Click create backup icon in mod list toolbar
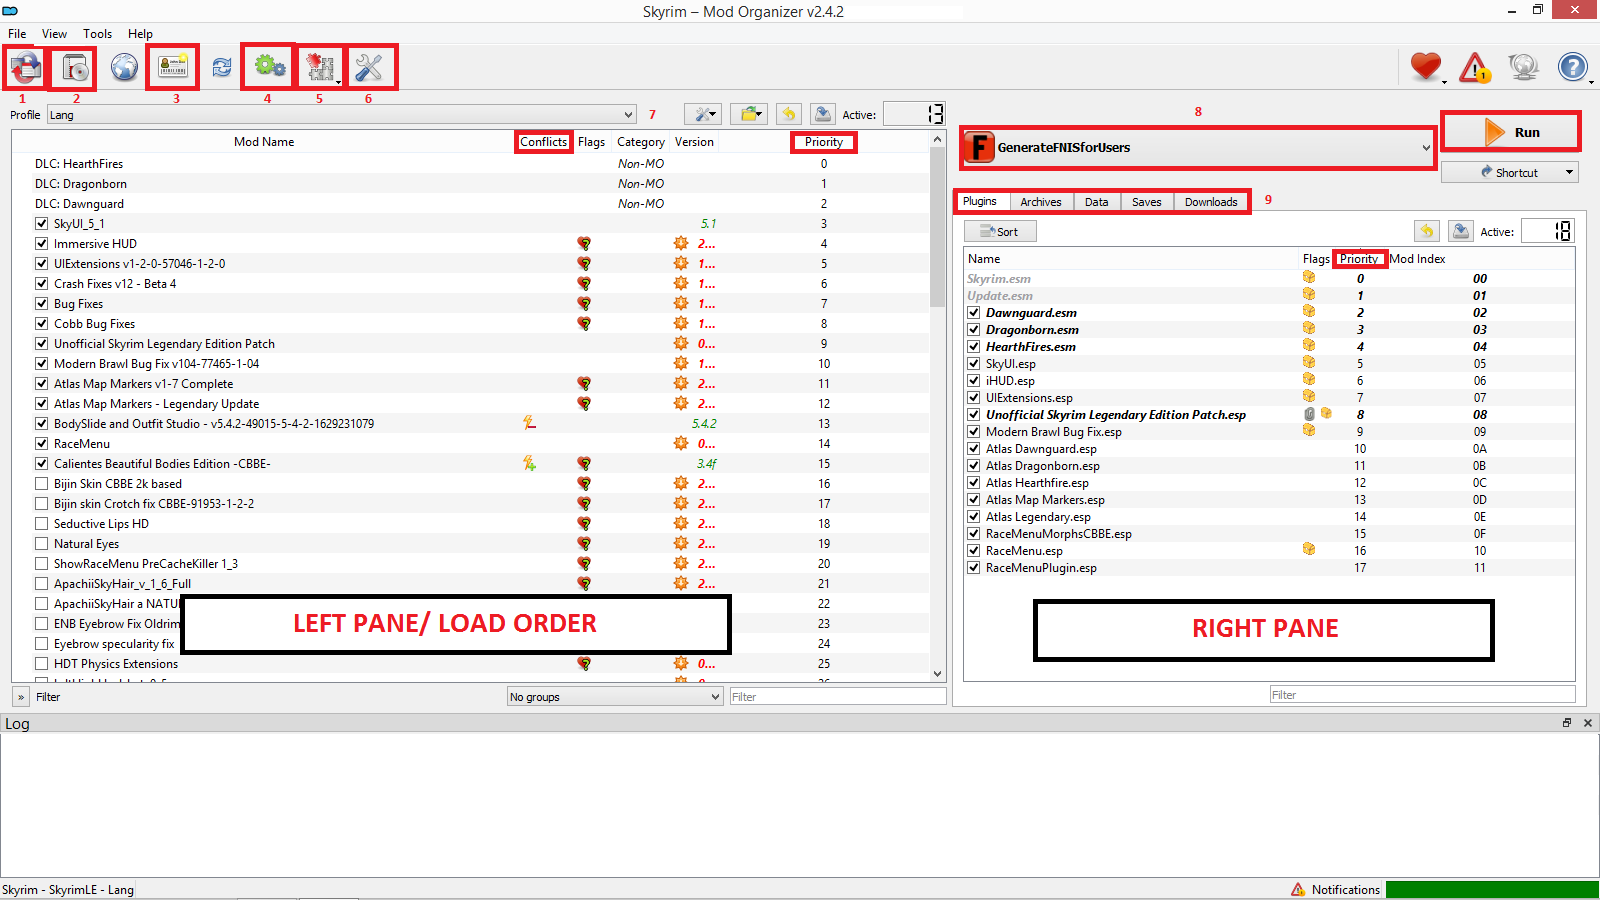Image resolution: width=1600 pixels, height=900 pixels. [822, 114]
